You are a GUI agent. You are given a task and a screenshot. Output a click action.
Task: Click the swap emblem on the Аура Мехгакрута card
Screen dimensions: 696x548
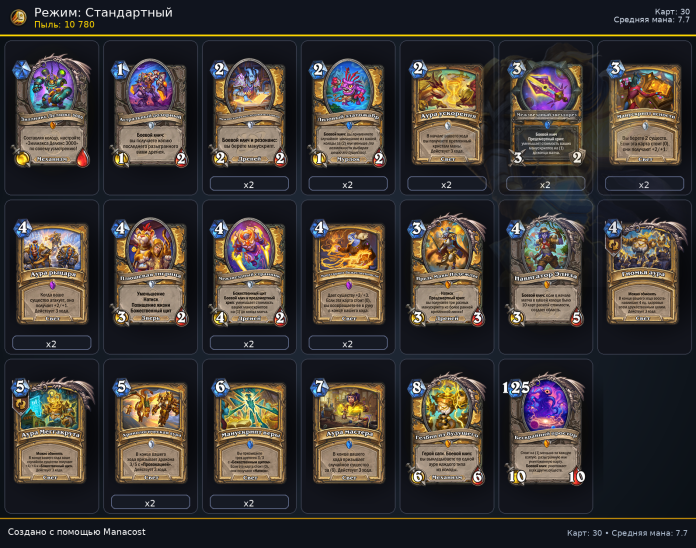[20, 404]
